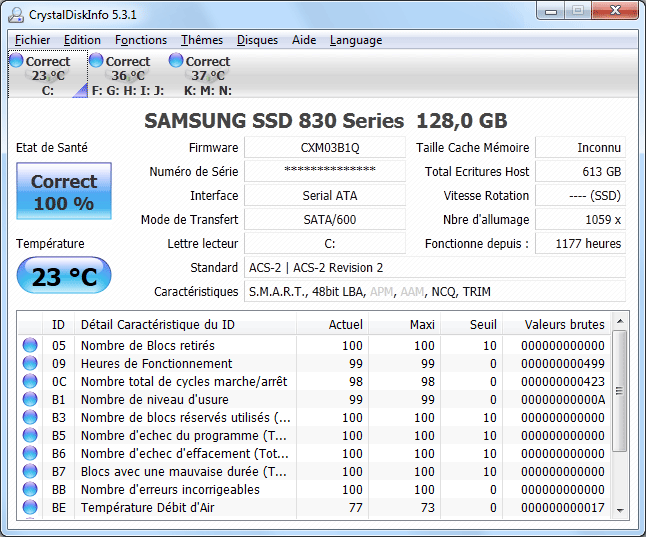Open the Edition menu
Viewport: 646px width, 537px height.
click(82, 40)
